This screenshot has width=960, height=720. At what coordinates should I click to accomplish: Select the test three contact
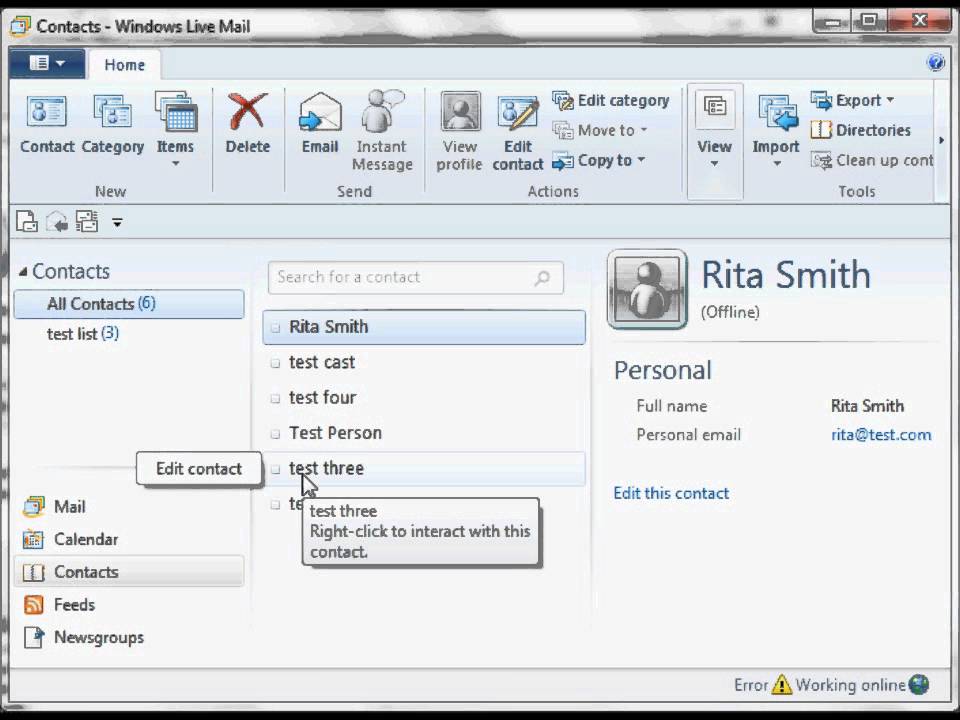pos(424,468)
